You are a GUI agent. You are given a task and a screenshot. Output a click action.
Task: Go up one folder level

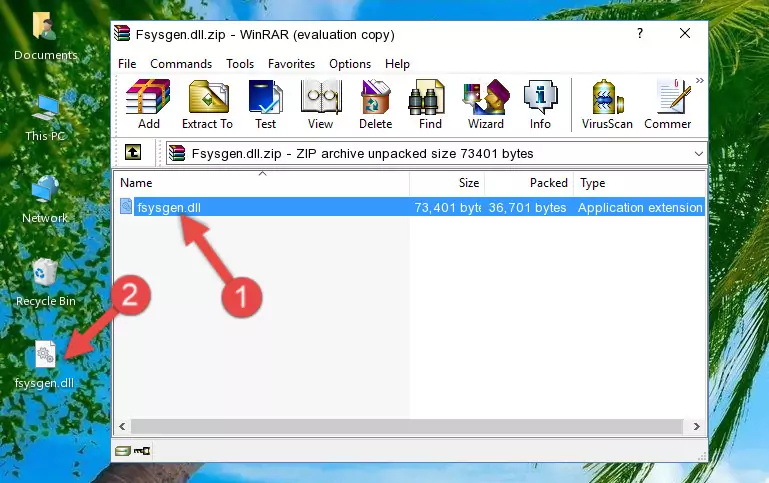pos(133,153)
